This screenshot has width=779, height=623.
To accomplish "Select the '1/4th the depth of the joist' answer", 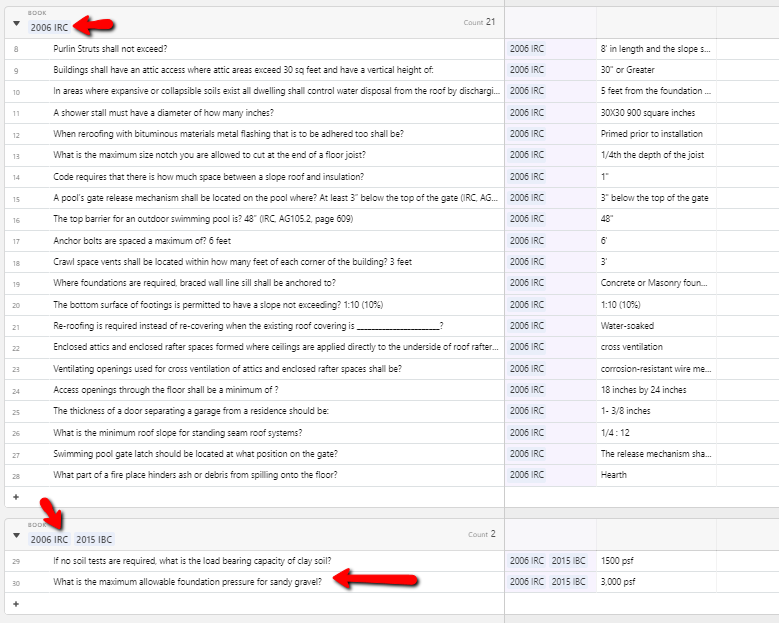I will click(x=652, y=155).
